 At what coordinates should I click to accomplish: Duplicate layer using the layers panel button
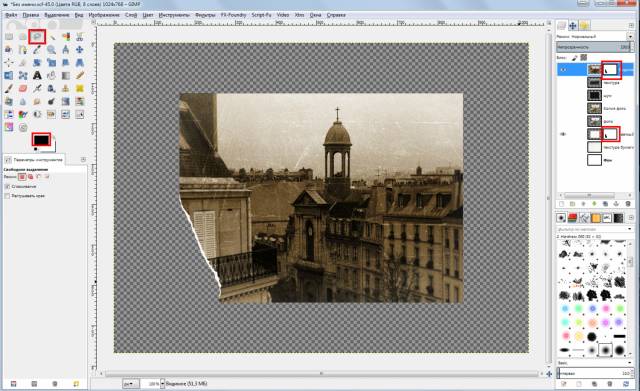(x=605, y=204)
